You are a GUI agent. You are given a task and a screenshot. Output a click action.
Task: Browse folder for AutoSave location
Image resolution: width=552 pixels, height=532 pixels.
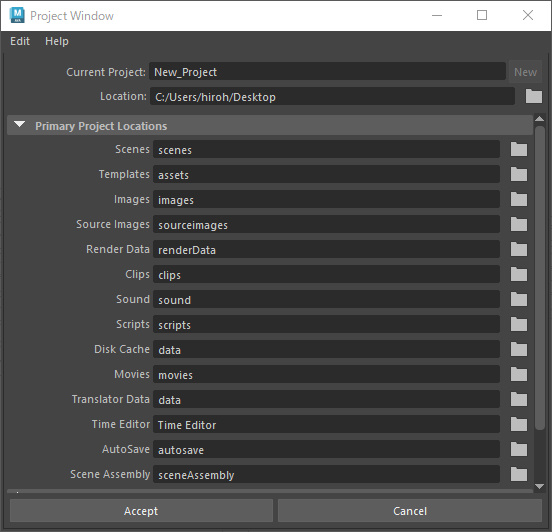519,449
